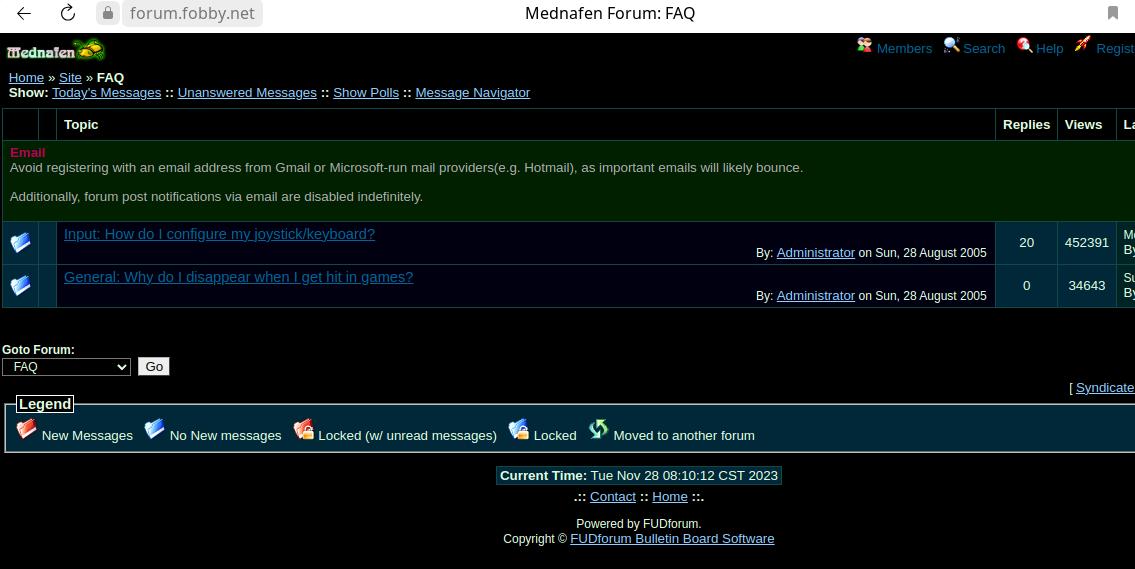The image size is (1135, 569).
Task: Click the Home breadcrumb link
Action: tap(26, 77)
